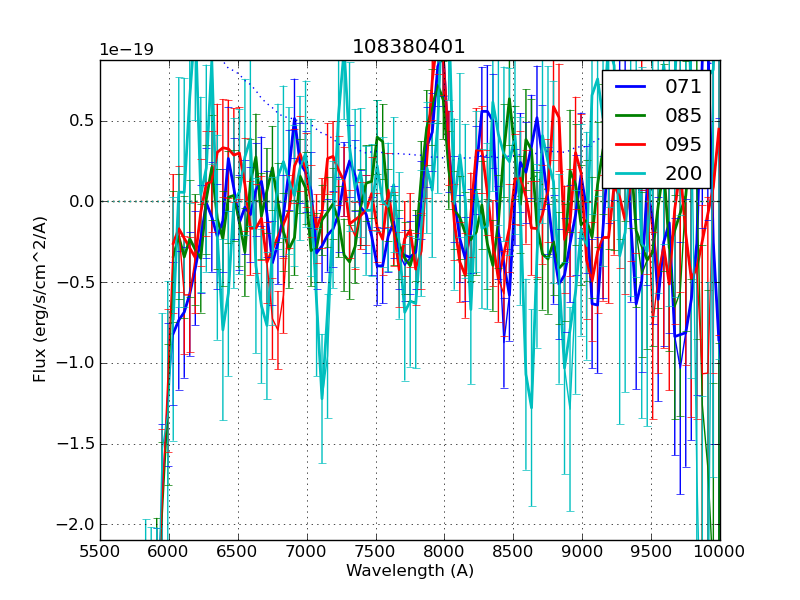Click the 200 legend label
The image size is (800, 600).
pos(684,173)
